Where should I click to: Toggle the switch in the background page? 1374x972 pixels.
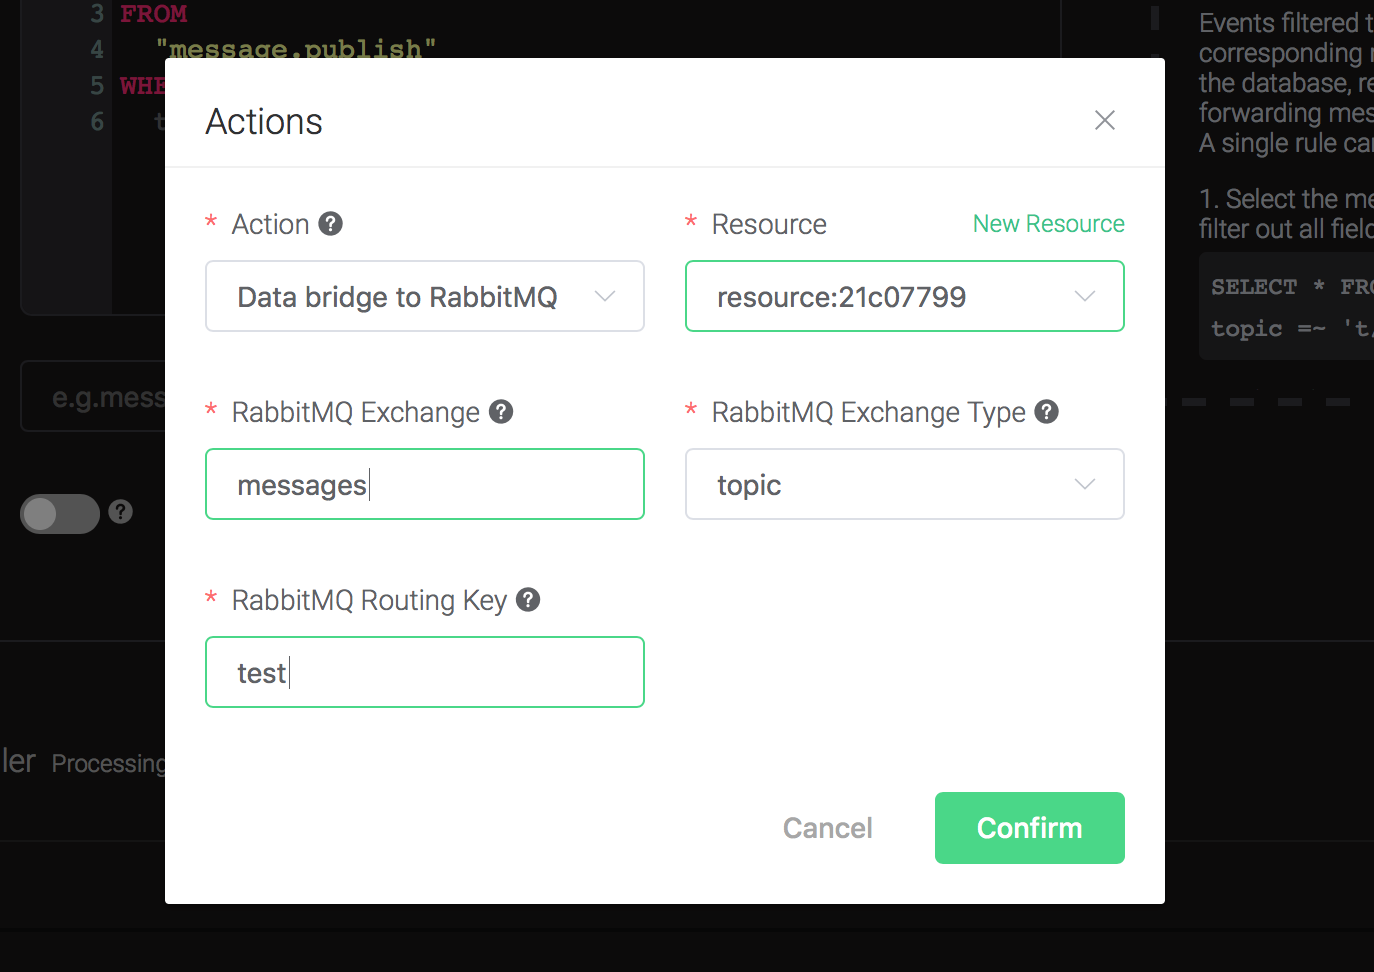(60, 514)
